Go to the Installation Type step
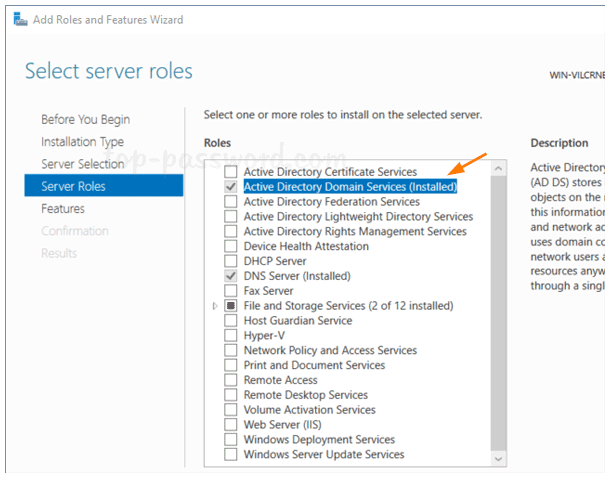The width and height of the screenshot is (614, 482). click(x=82, y=142)
